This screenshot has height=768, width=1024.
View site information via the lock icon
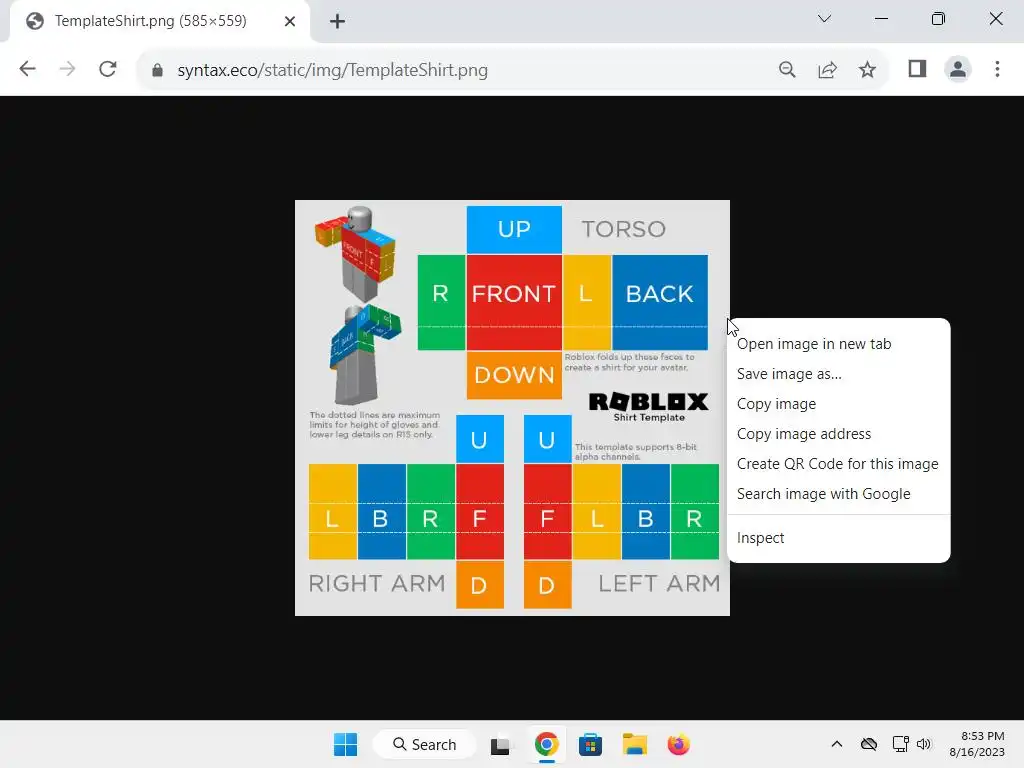pyautogui.click(x=157, y=70)
